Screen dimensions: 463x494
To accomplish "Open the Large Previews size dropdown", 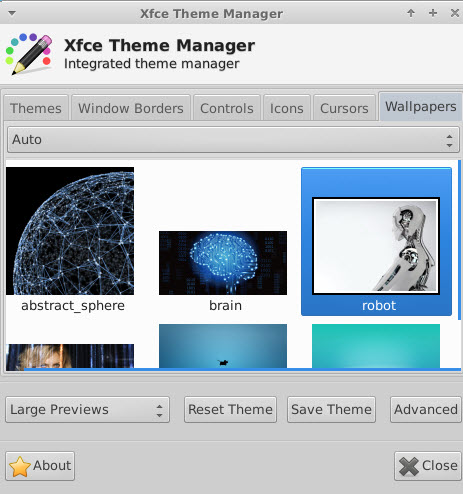I will pos(87,410).
